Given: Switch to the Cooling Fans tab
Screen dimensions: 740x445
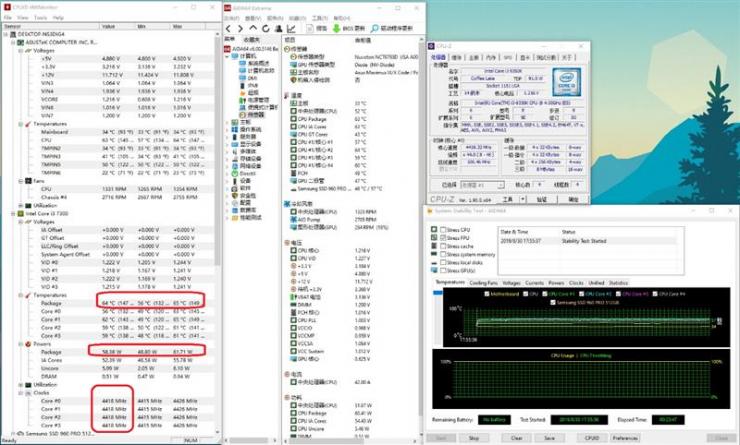Looking at the screenshot, I should click(x=483, y=283).
